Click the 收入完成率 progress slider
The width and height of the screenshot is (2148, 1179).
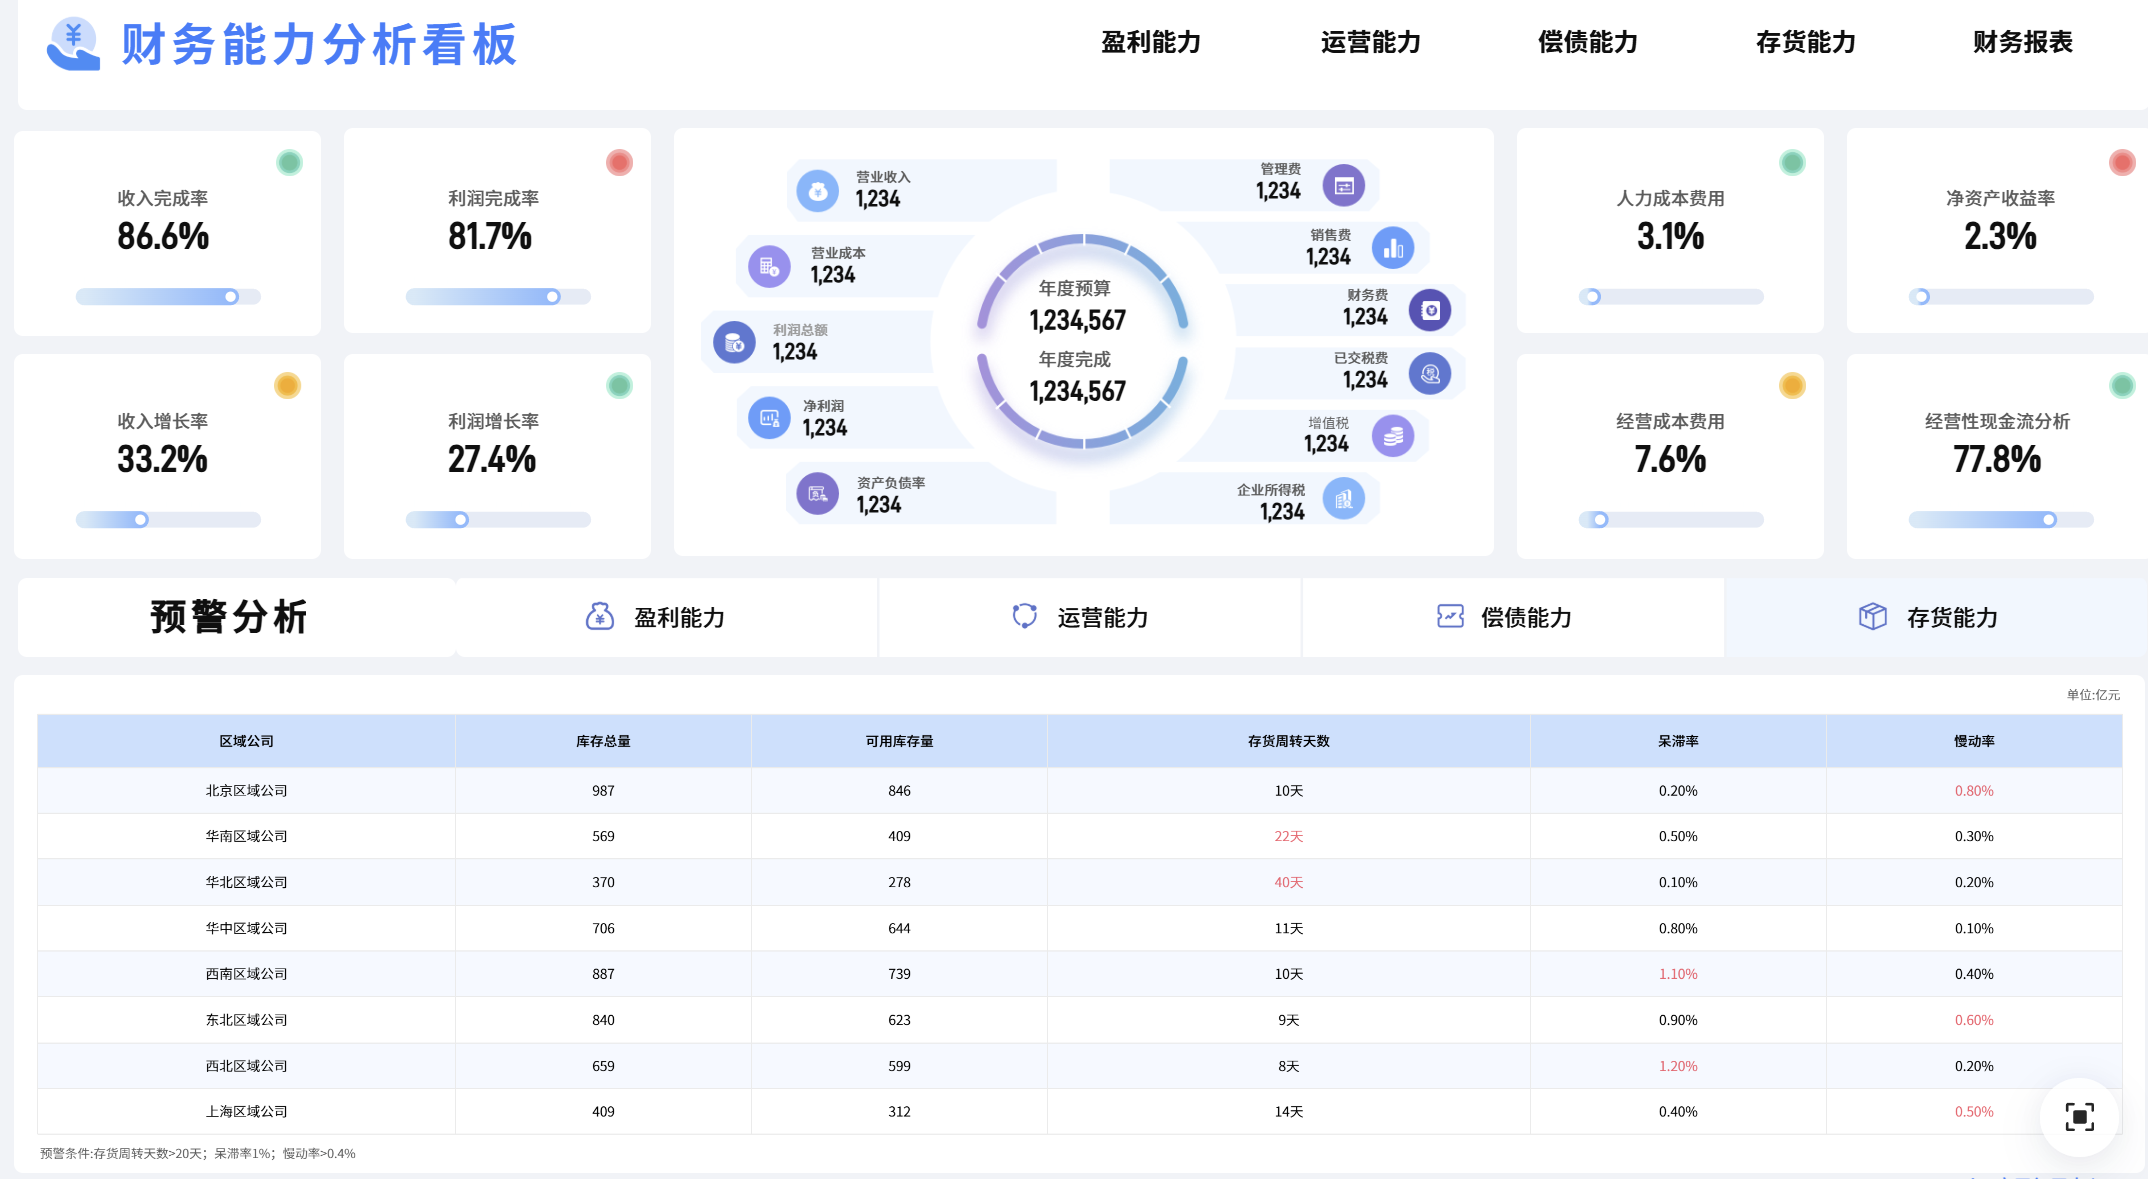(168, 297)
